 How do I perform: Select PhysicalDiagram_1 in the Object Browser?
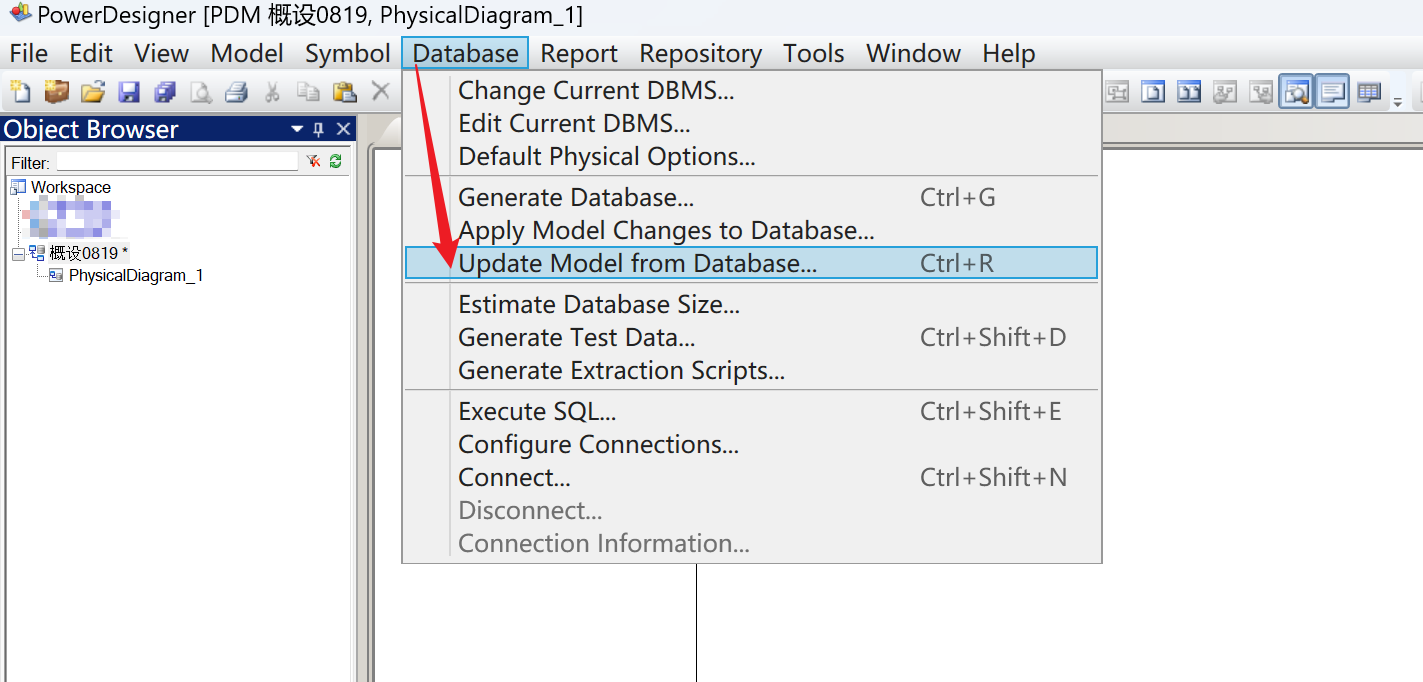tap(135, 276)
